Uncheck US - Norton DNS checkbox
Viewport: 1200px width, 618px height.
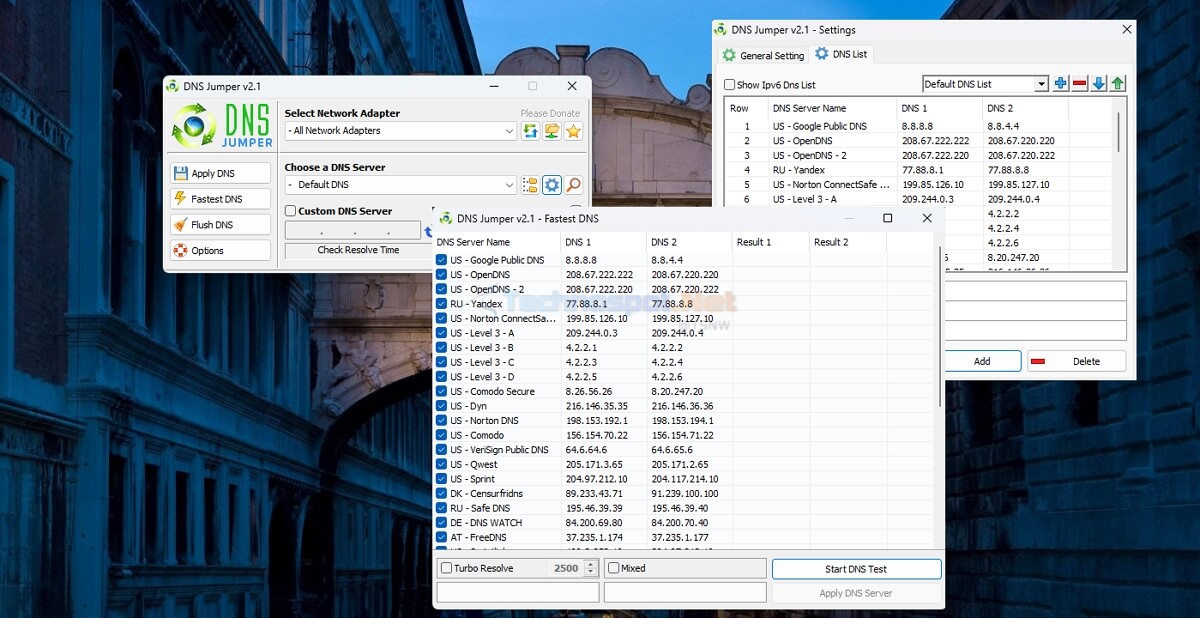442,421
